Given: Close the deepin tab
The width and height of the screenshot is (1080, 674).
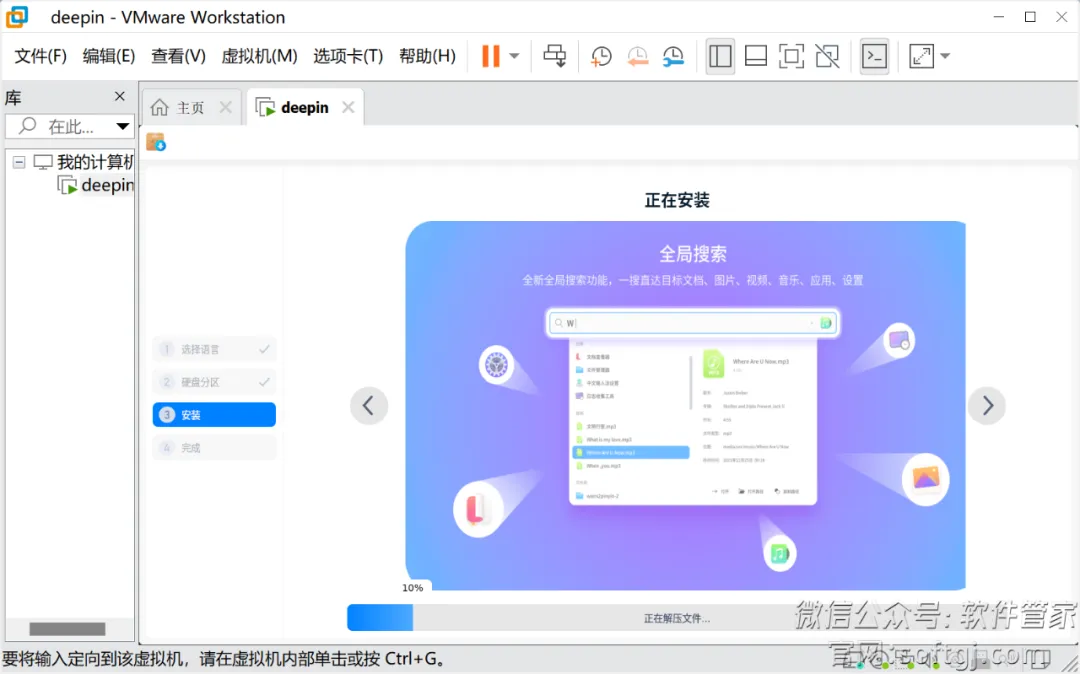Looking at the screenshot, I should coord(349,107).
